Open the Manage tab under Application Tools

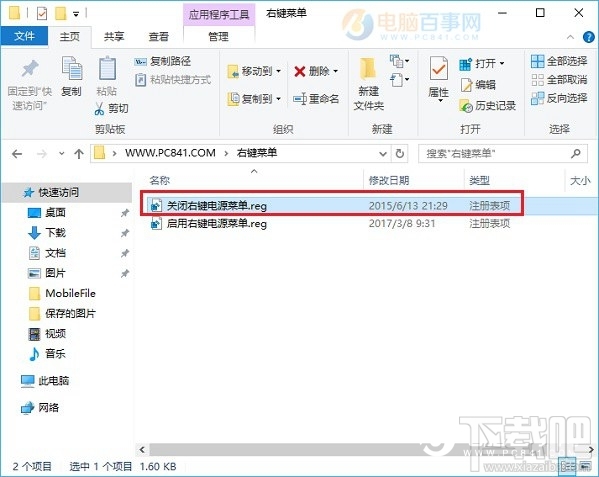pyautogui.click(x=219, y=36)
